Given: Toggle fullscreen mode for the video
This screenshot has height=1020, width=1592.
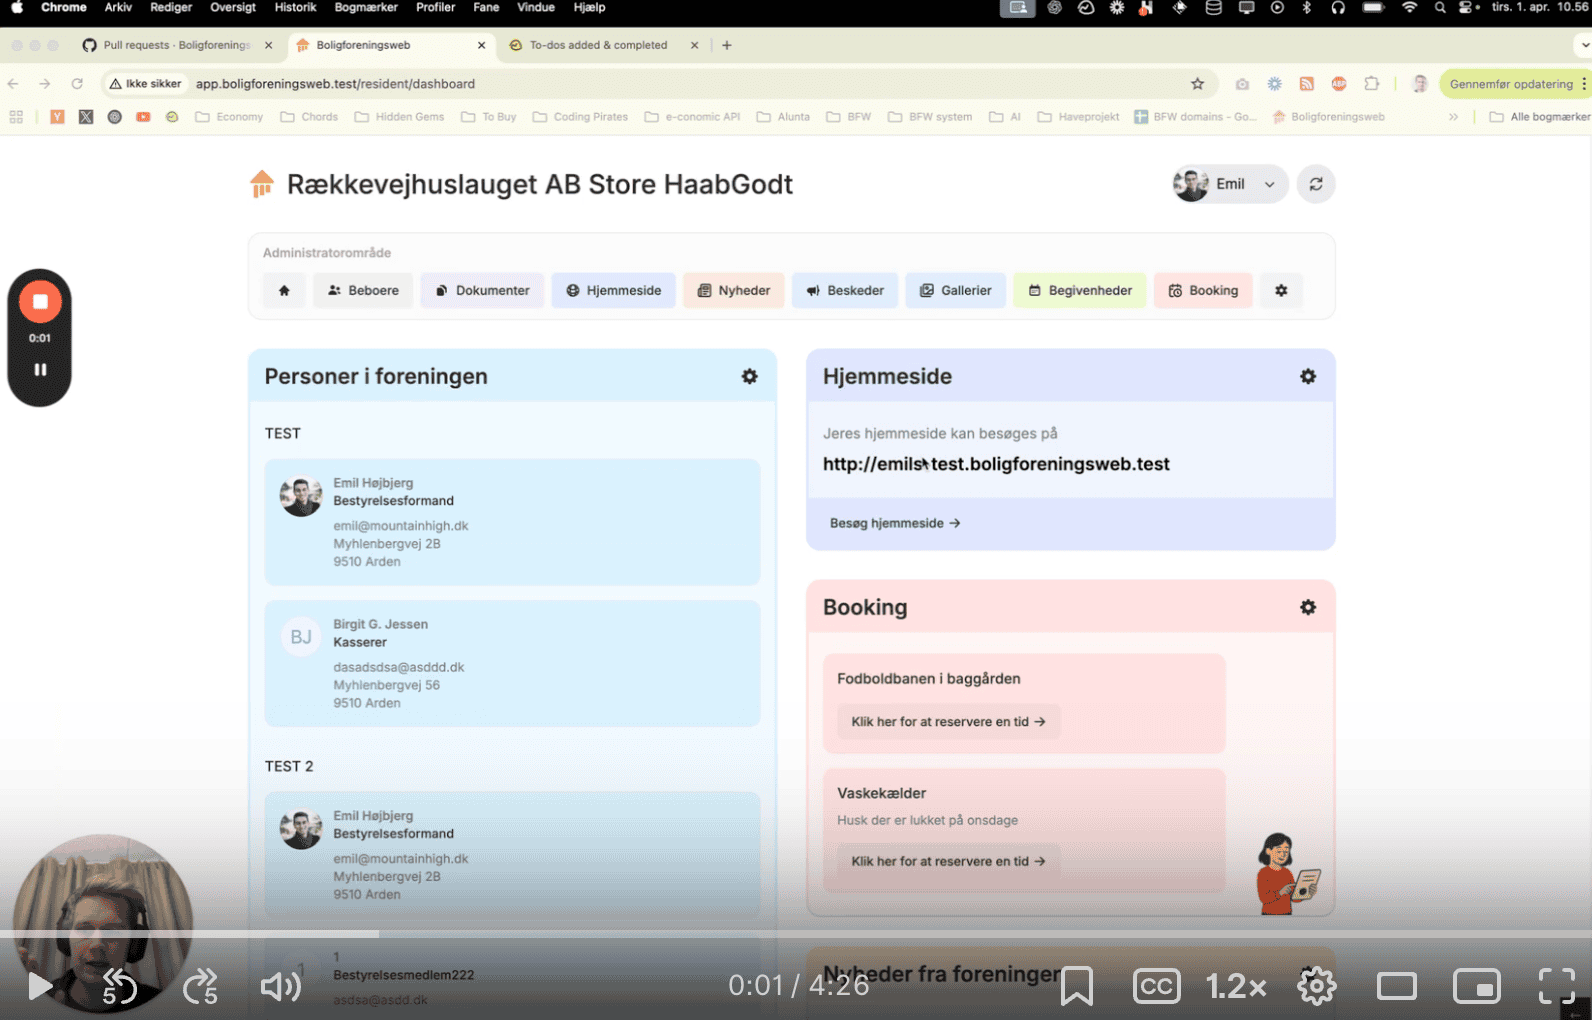Looking at the screenshot, I should 1556,986.
